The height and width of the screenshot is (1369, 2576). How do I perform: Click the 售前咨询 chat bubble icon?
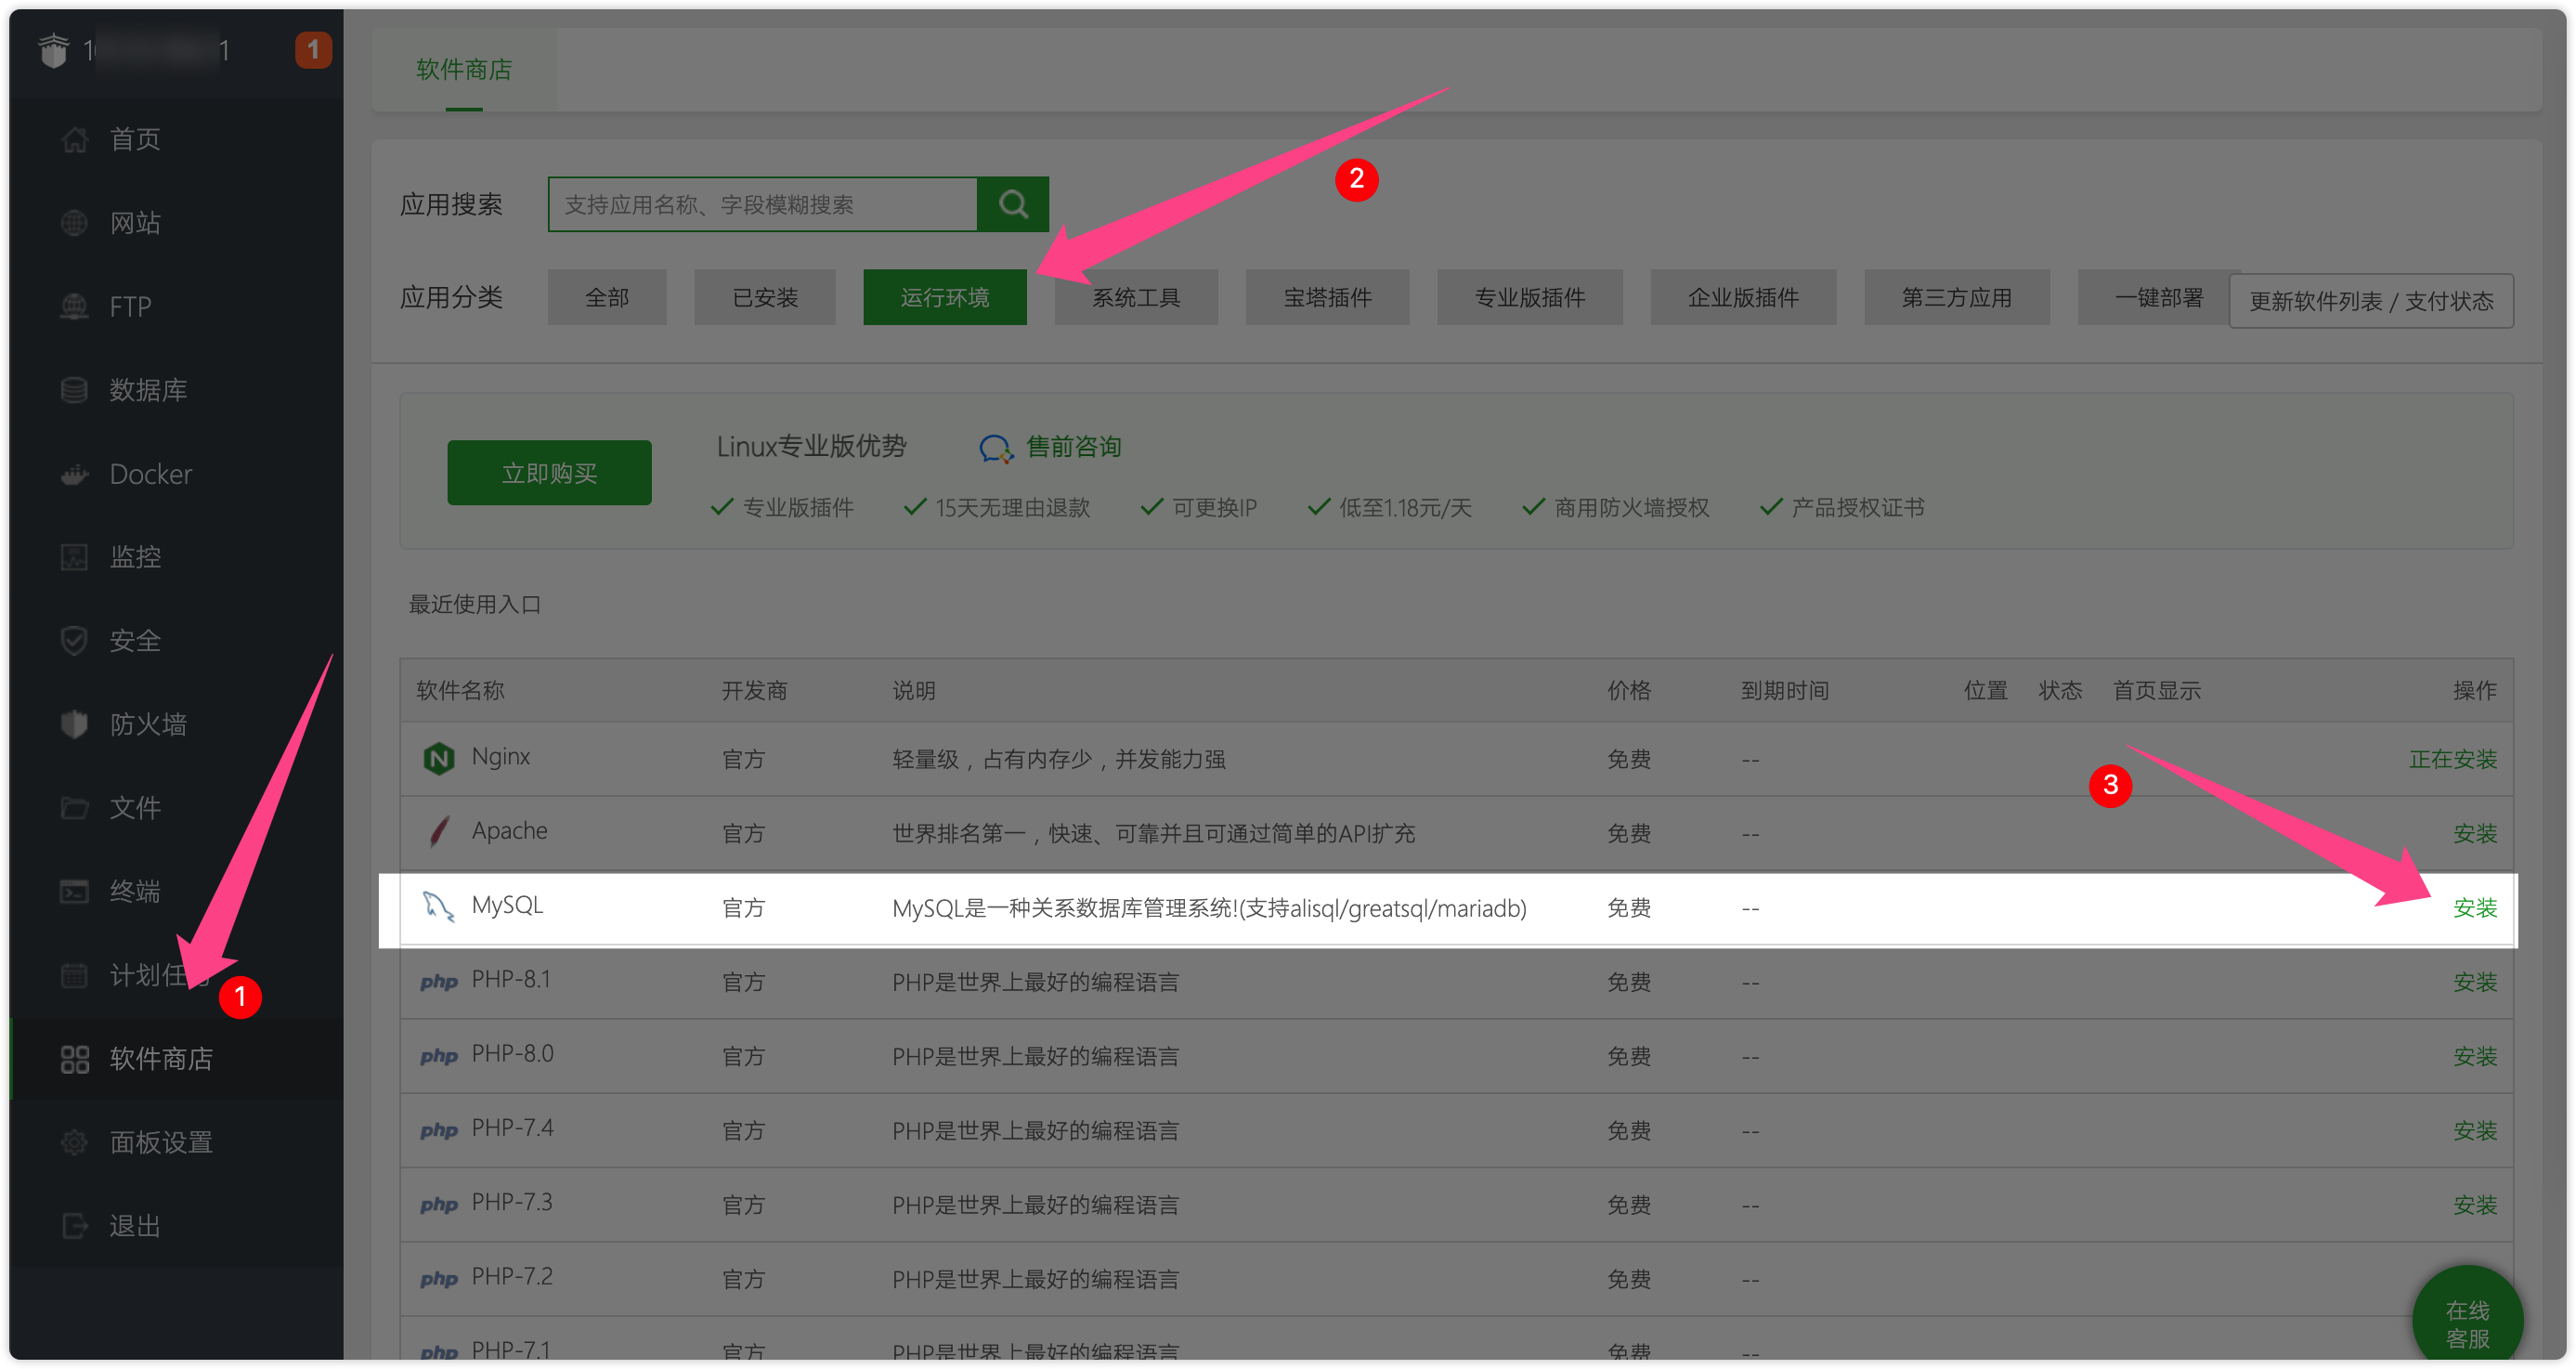[x=996, y=448]
